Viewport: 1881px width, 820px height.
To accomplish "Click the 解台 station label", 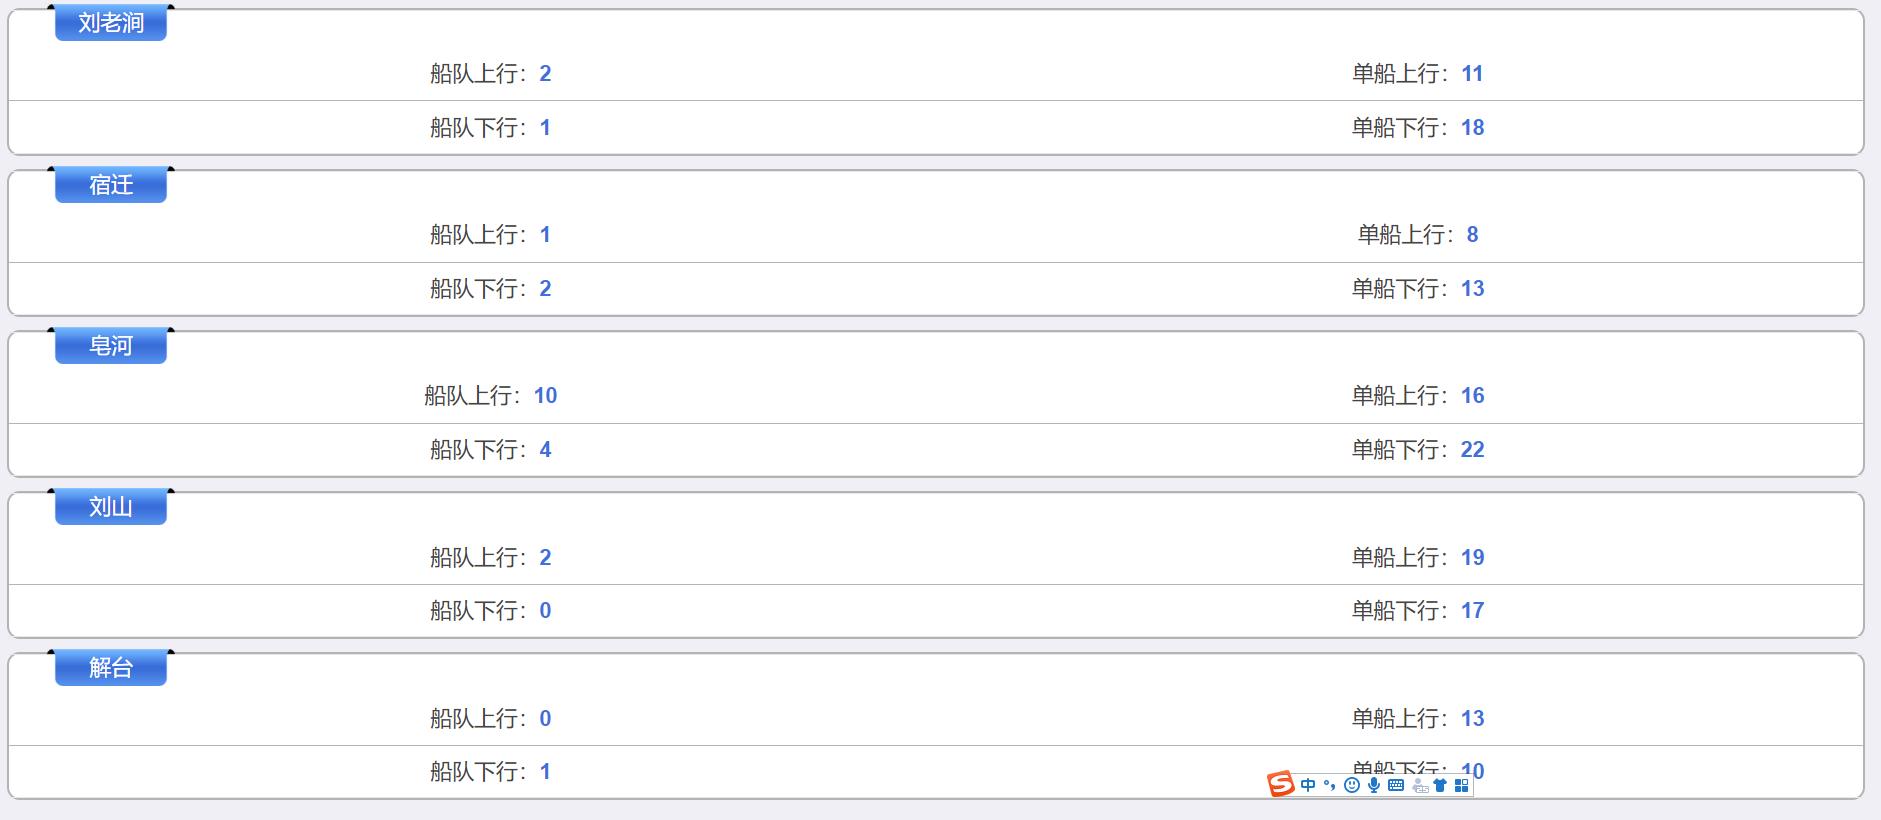I will point(111,668).
